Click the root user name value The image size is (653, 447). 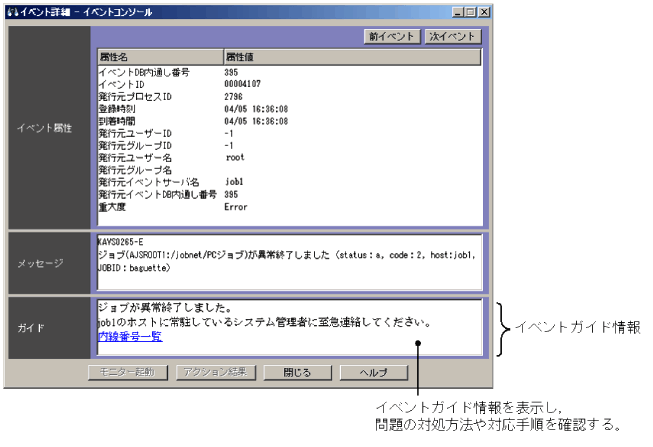click(235, 158)
